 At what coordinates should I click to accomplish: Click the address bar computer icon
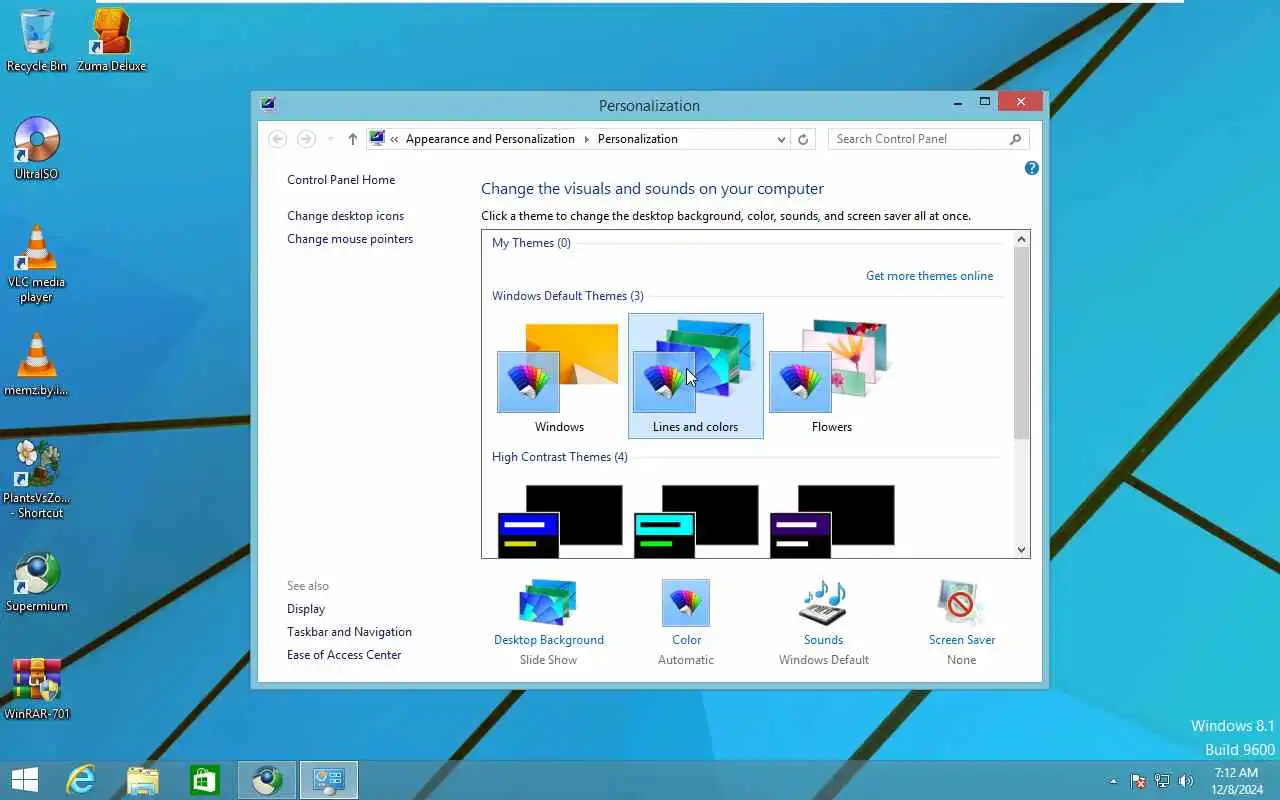coord(377,139)
